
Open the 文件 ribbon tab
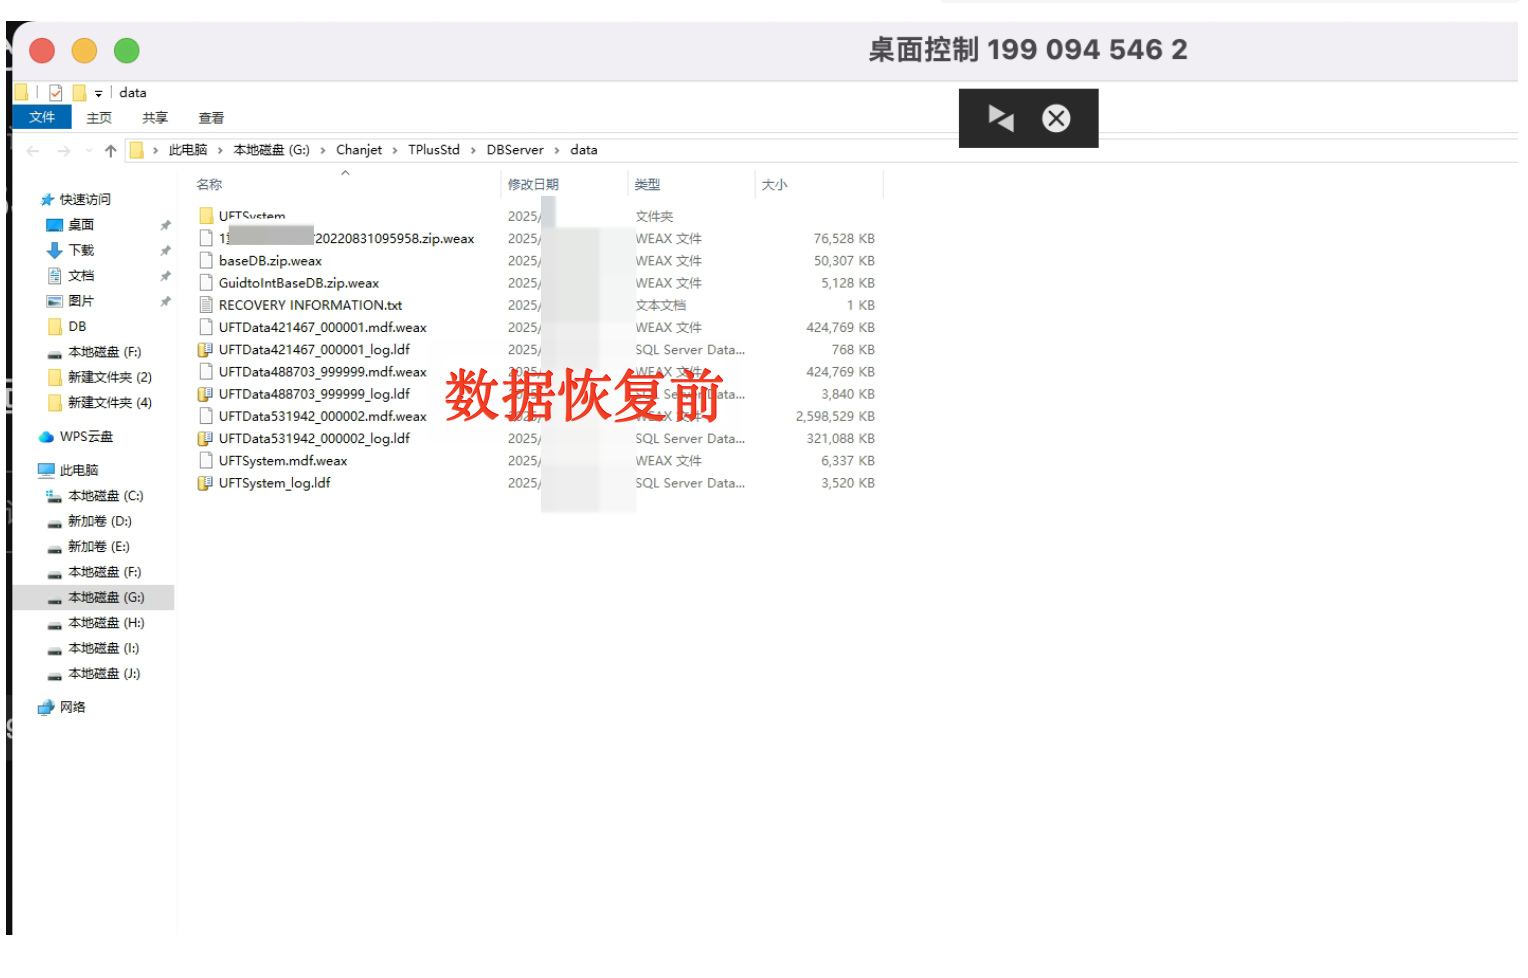point(42,118)
